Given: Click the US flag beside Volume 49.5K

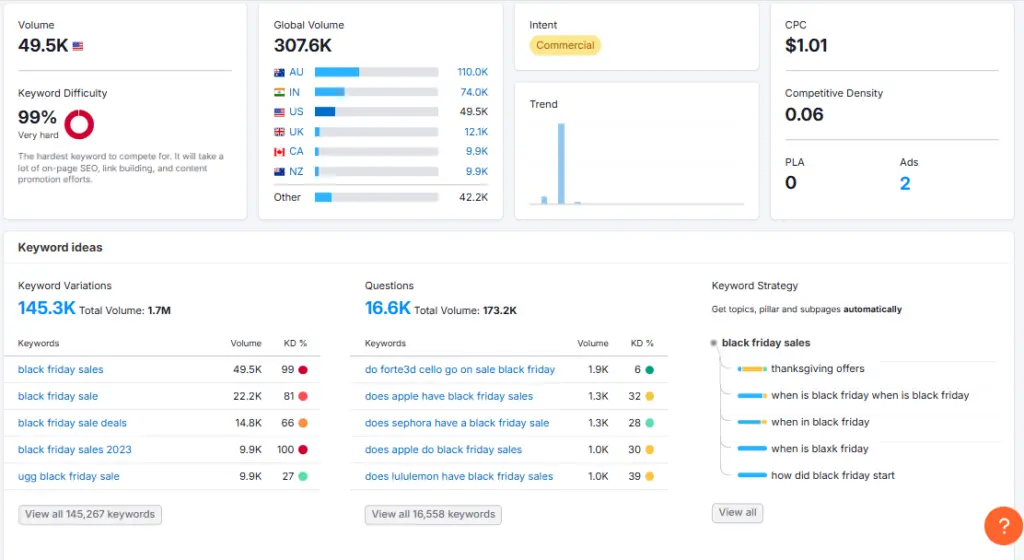Looking at the screenshot, I should pos(78,46).
